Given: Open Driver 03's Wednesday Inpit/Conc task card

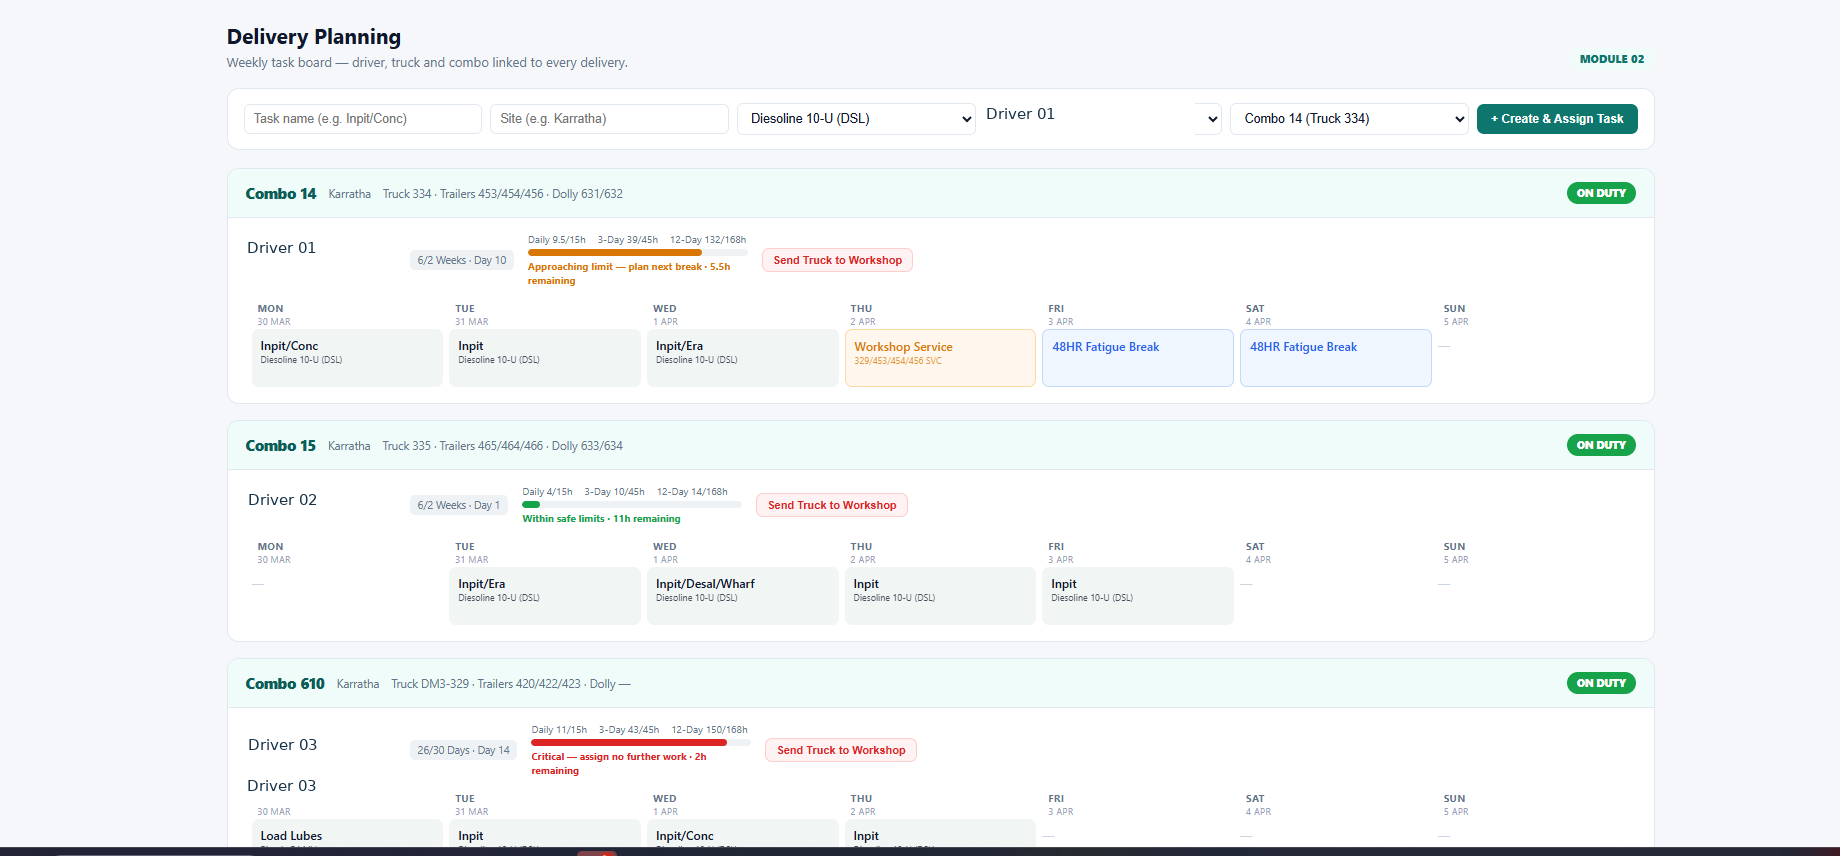Looking at the screenshot, I should click(743, 834).
